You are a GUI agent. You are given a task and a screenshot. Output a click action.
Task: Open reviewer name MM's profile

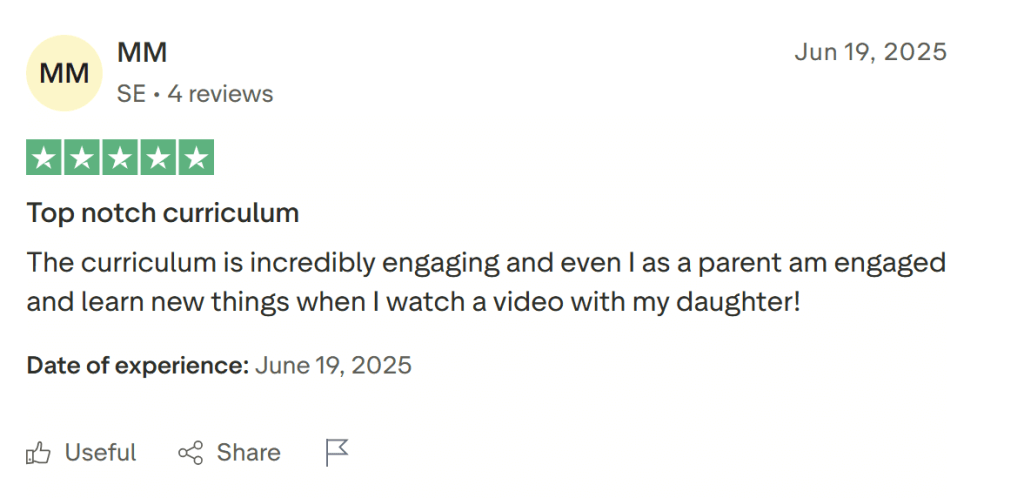click(x=142, y=52)
